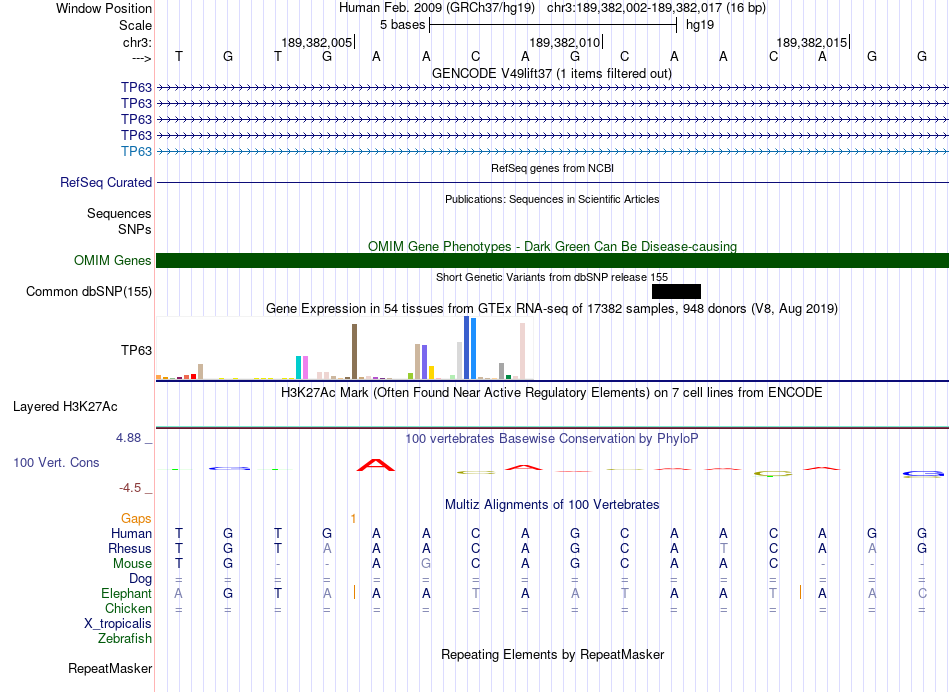The width and height of the screenshot is (950, 692).
Task: Click the ---> sequence direction arrow
Action: click(x=141, y=58)
